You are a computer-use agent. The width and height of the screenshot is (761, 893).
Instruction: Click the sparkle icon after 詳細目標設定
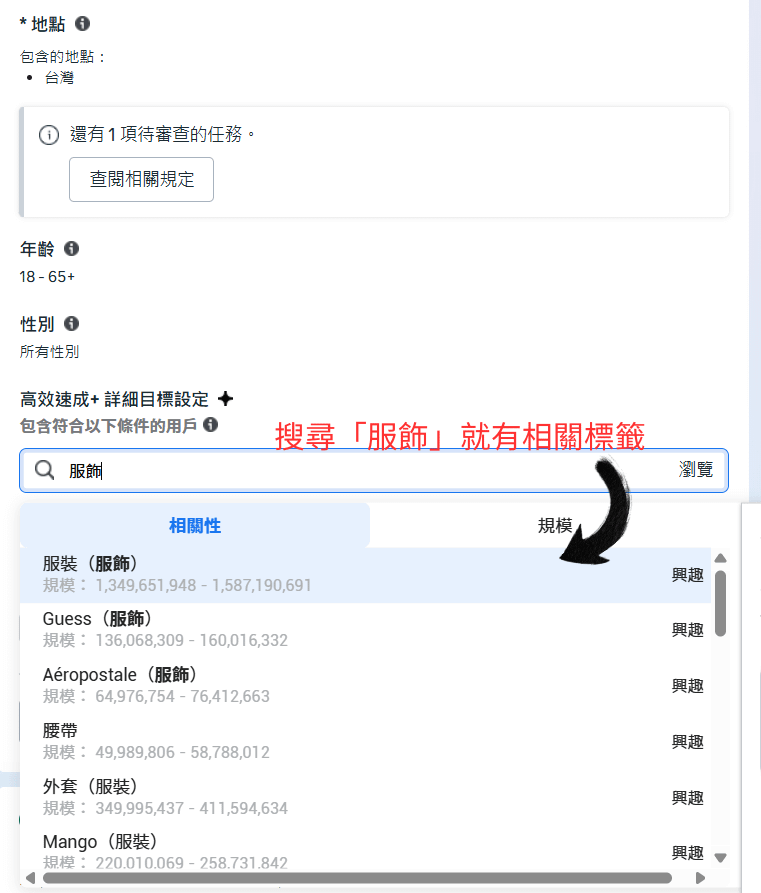tap(226, 399)
